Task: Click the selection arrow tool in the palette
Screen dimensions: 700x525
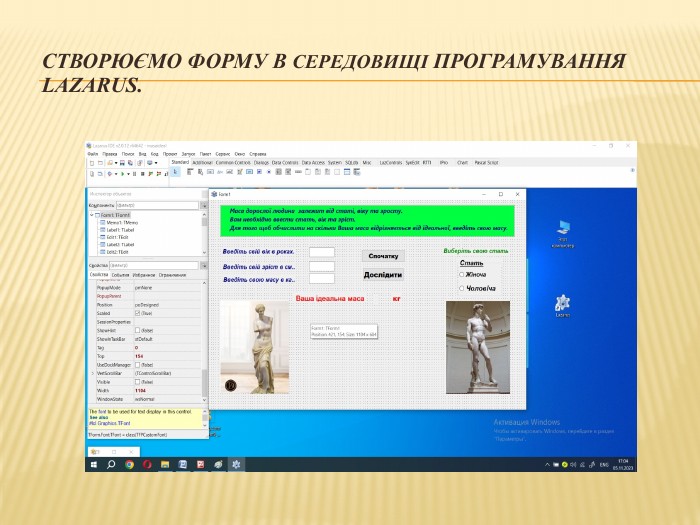Action: pyautogui.click(x=175, y=172)
